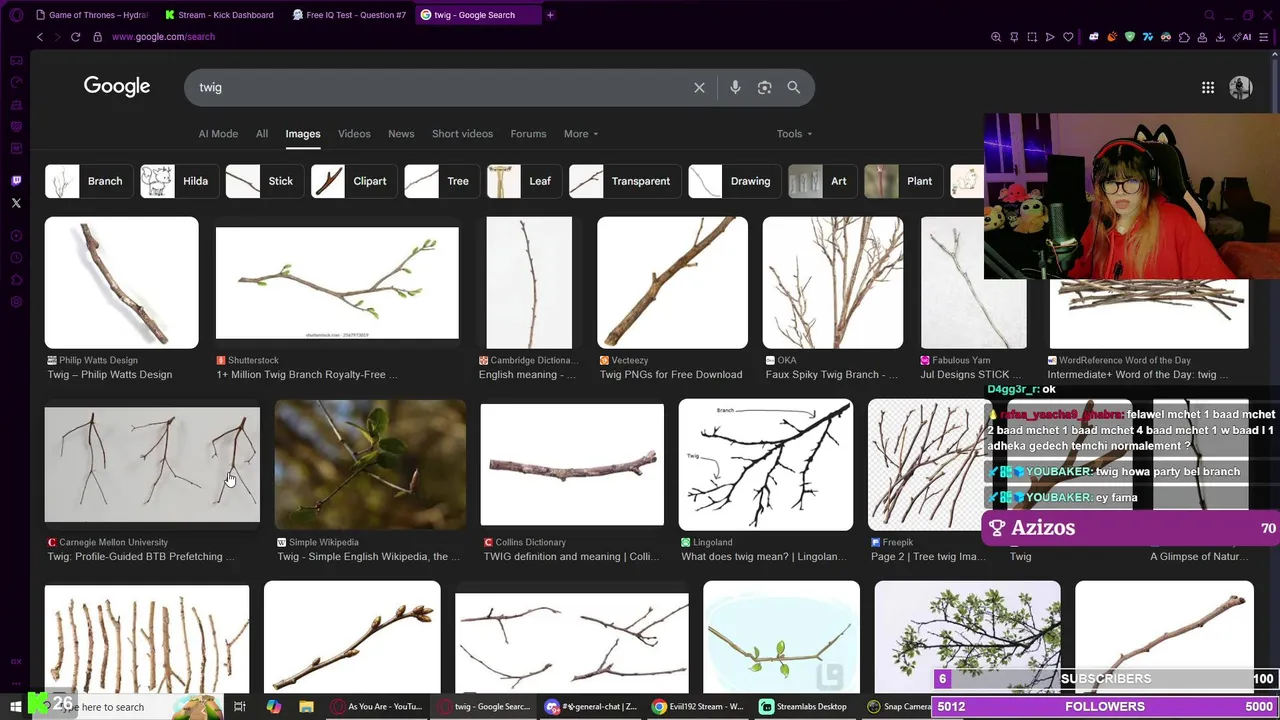The width and height of the screenshot is (1280, 720).
Task: Filter images by the Transparent chip
Action: point(624,181)
